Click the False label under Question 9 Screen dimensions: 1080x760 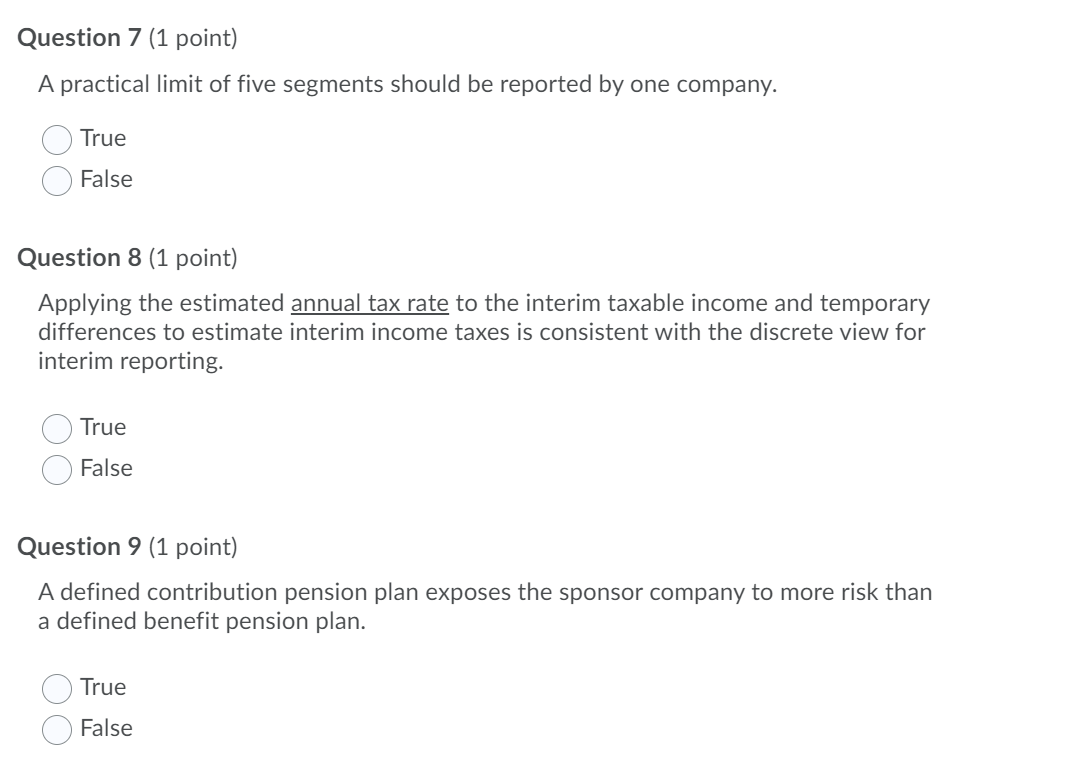pyautogui.click(x=106, y=728)
